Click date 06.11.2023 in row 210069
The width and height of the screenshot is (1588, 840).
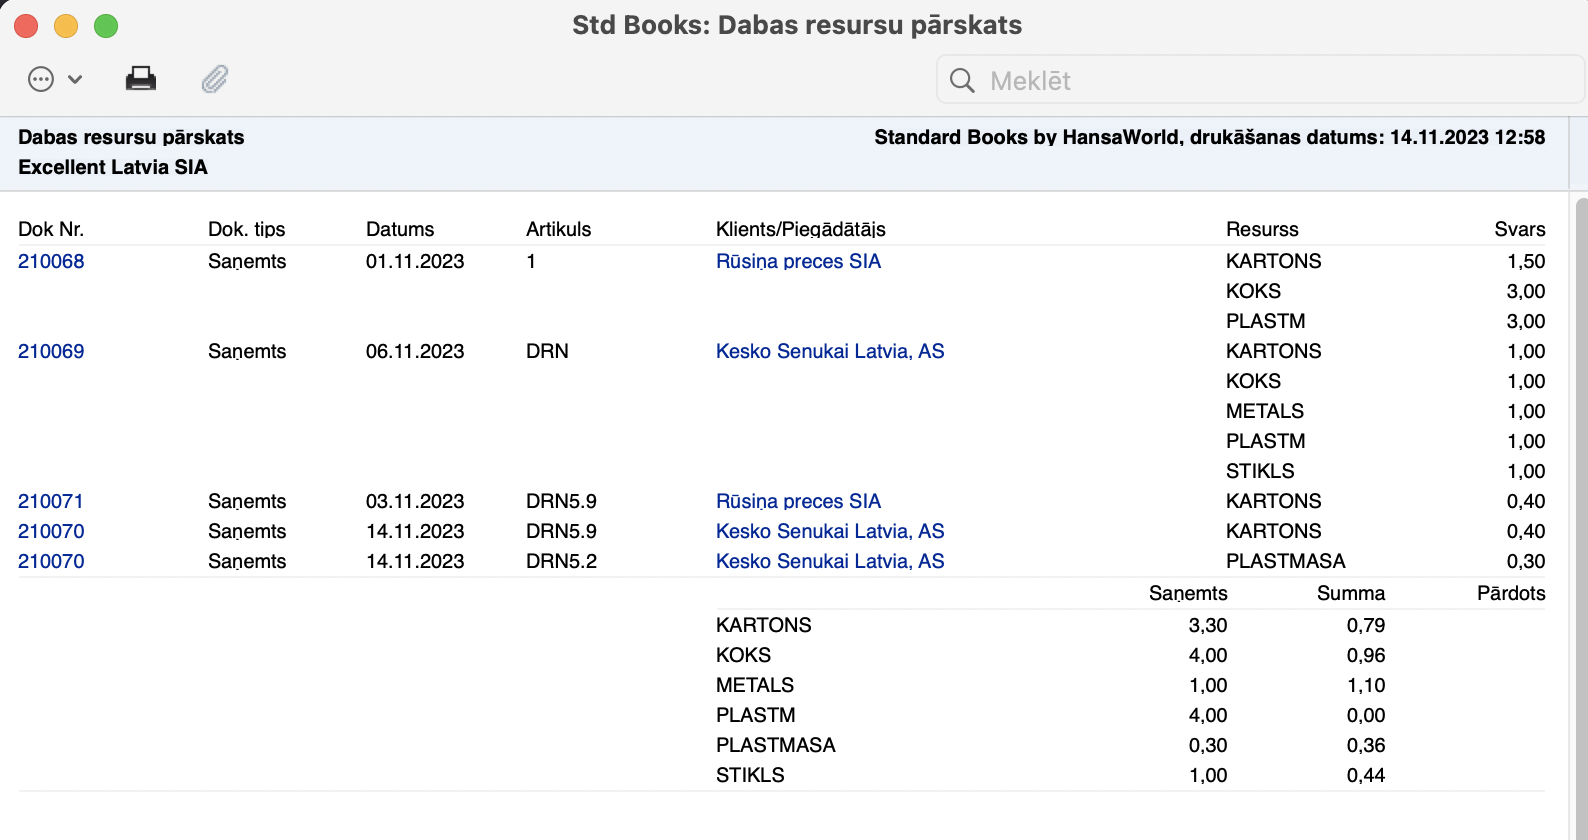point(415,351)
